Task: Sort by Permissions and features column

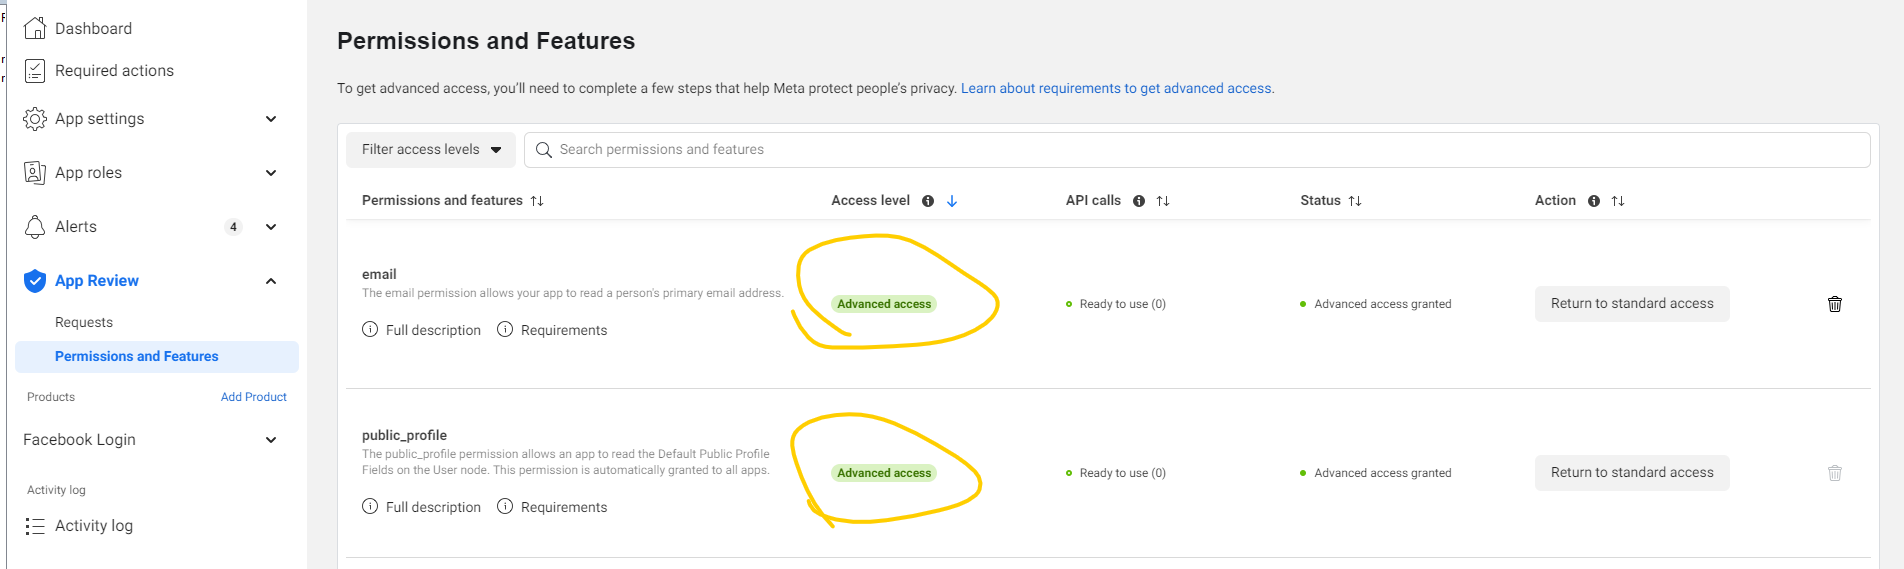Action: click(x=537, y=201)
